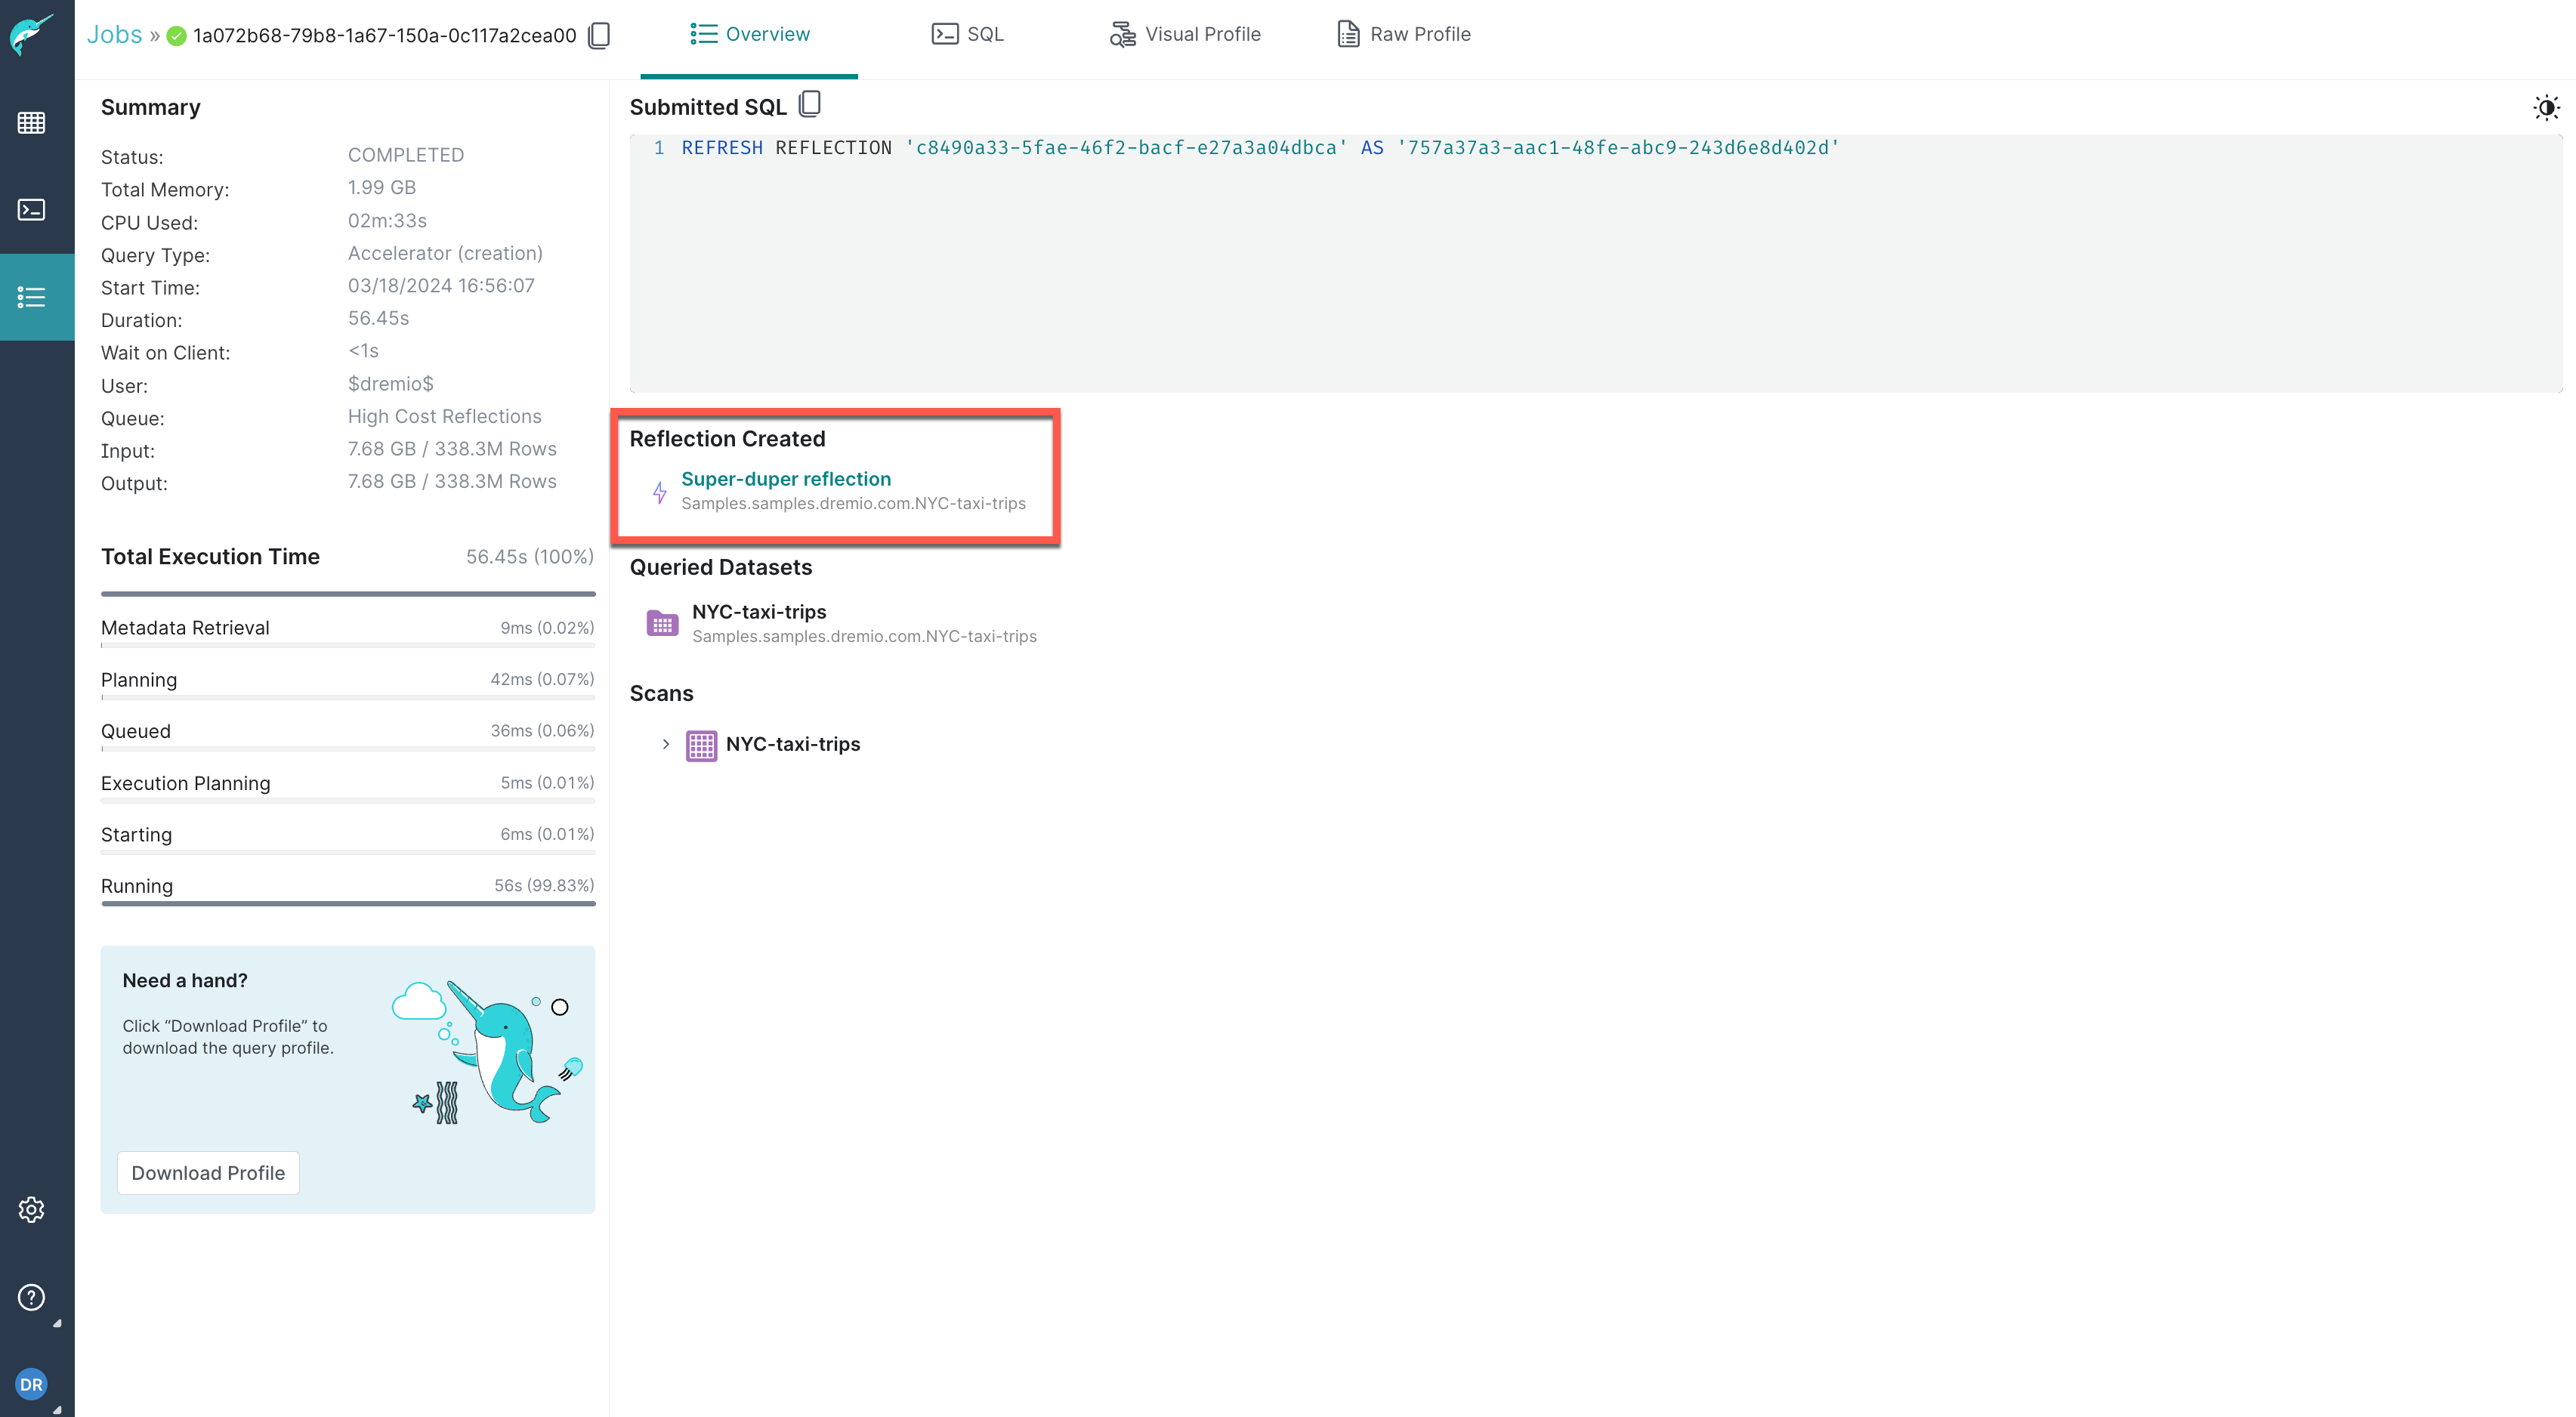This screenshot has height=1417, width=2576.
Task: Switch to the SQL tab
Action: (x=967, y=33)
